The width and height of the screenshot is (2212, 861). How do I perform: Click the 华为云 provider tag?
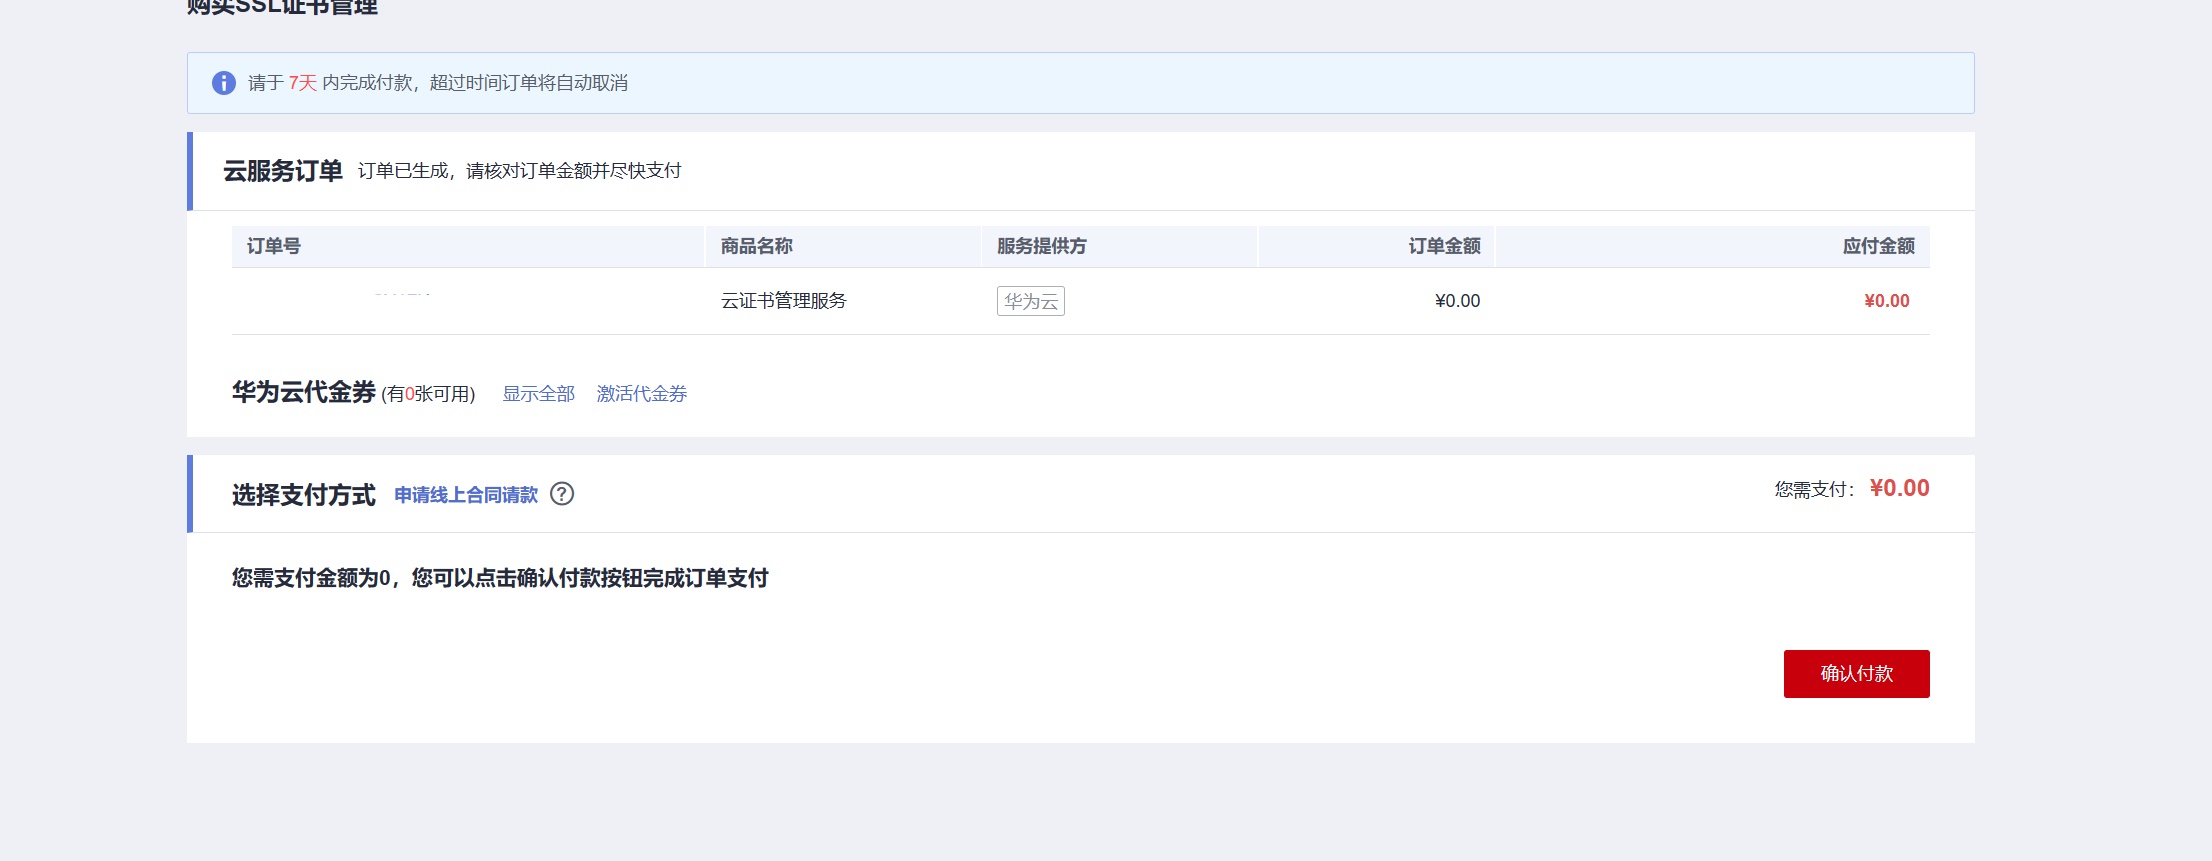1031,301
